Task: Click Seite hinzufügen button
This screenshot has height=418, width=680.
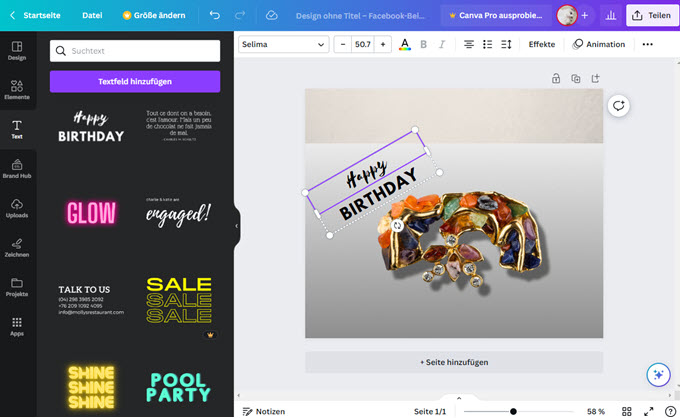Action: point(454,362)
